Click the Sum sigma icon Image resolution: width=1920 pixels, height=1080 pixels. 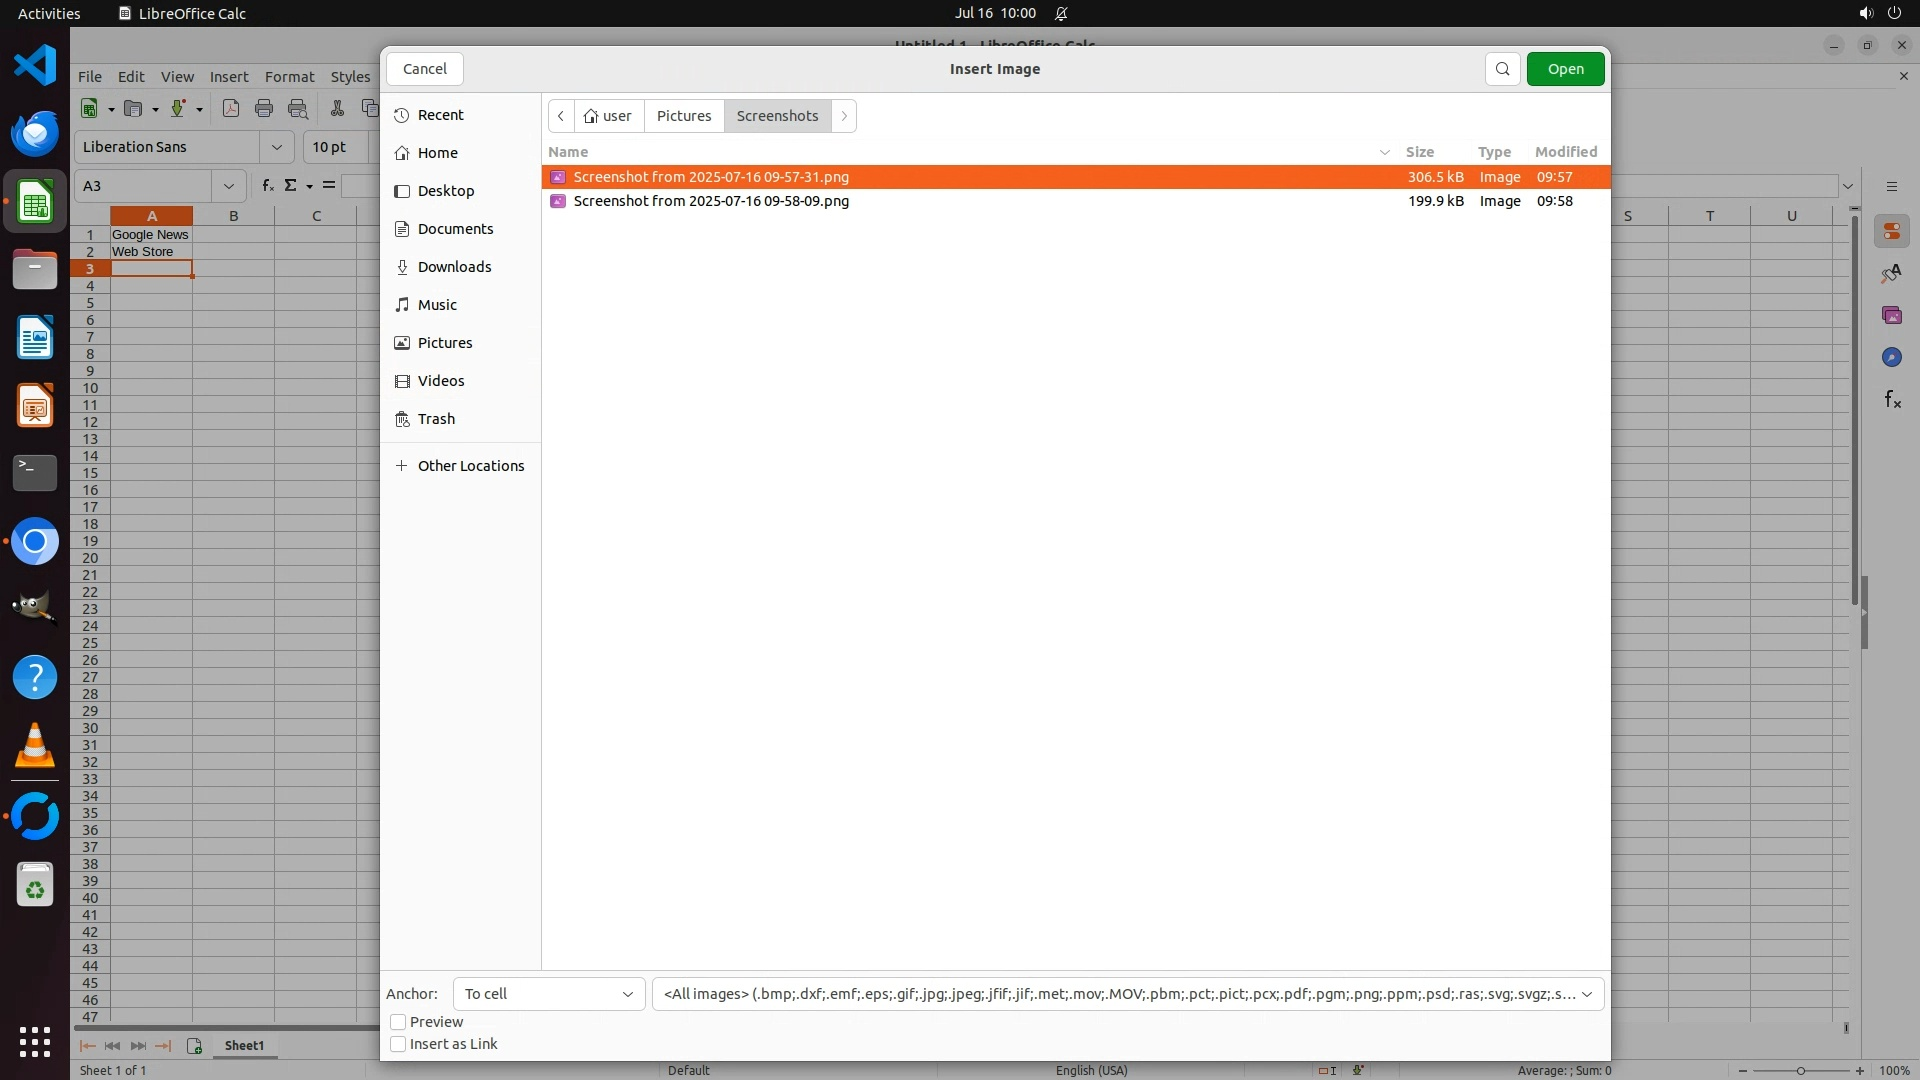pos(291,186)
